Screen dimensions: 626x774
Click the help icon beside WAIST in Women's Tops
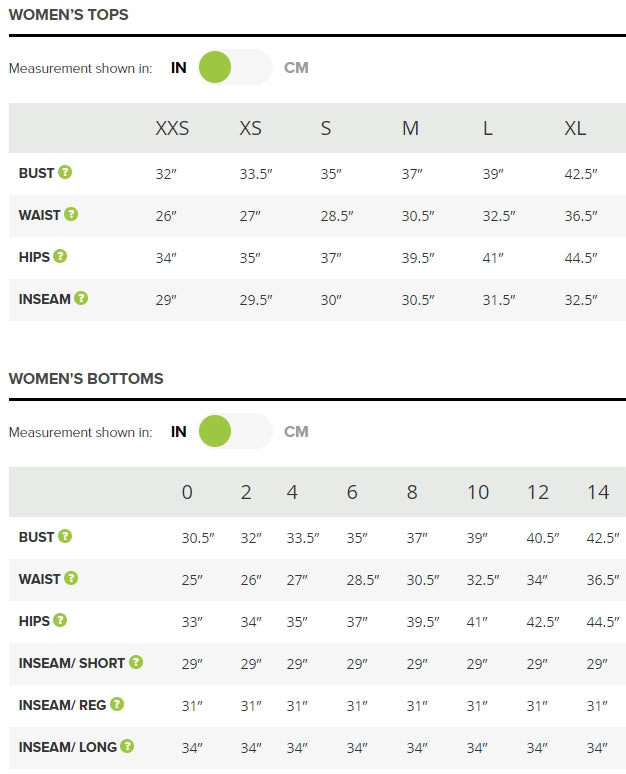tap(71, 214)
